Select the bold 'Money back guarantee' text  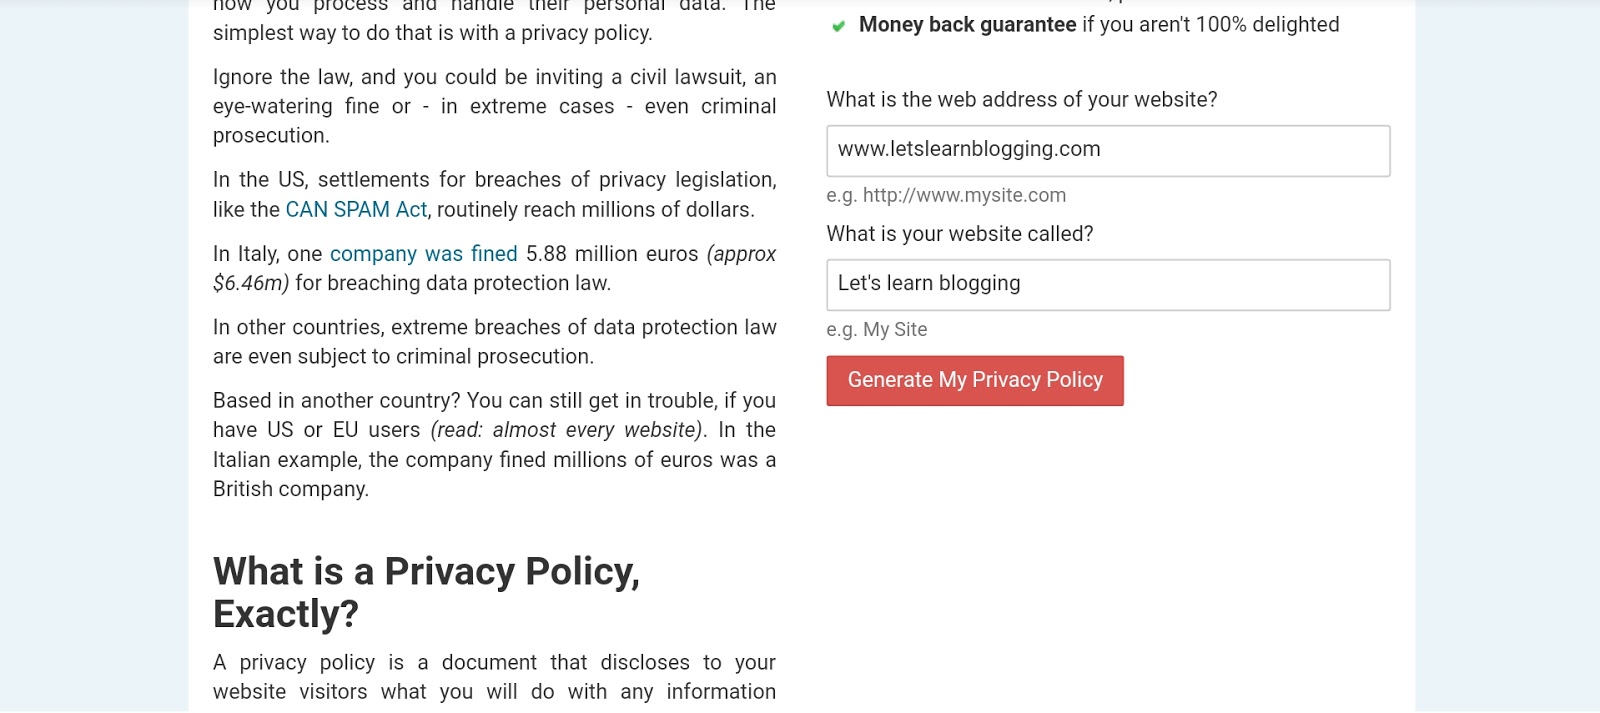968,25
